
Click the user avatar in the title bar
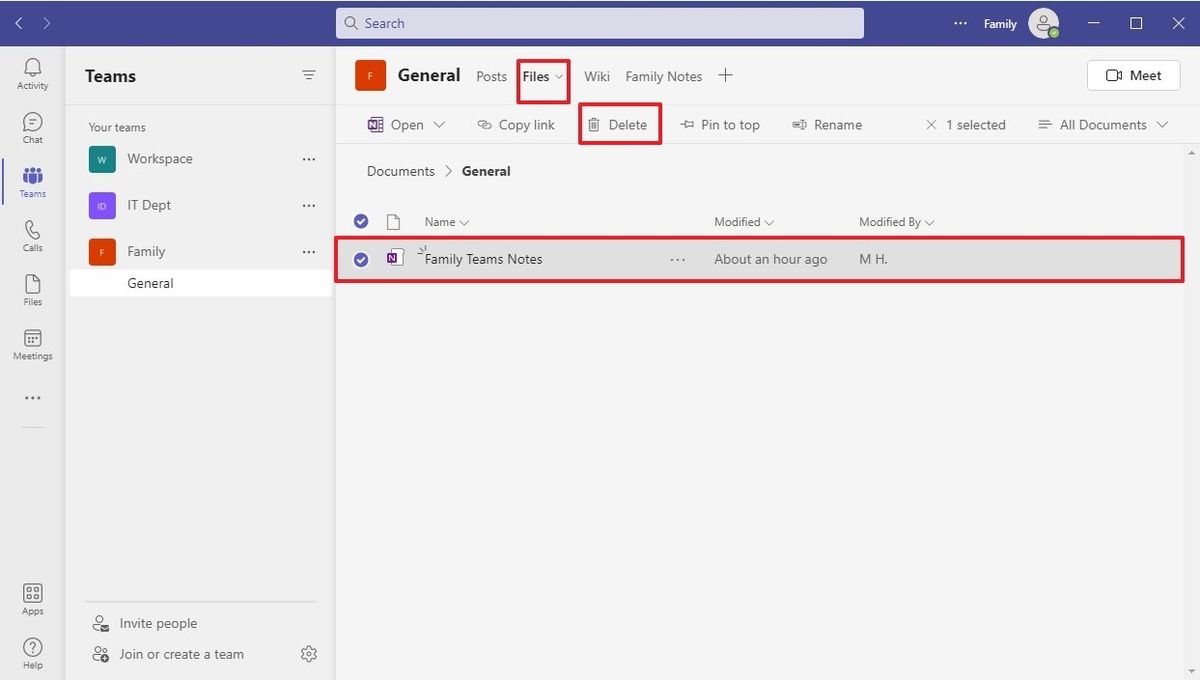(x=1044, y=23)
